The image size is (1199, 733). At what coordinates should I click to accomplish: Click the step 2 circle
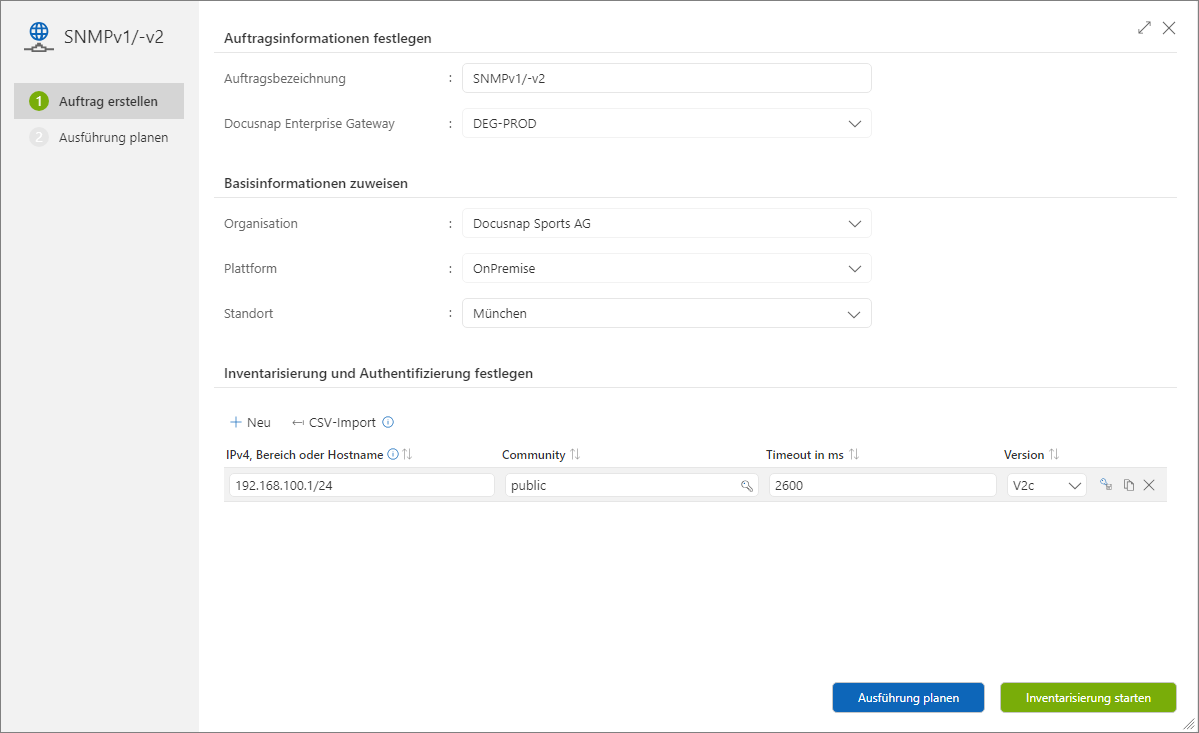pos(39,137)
